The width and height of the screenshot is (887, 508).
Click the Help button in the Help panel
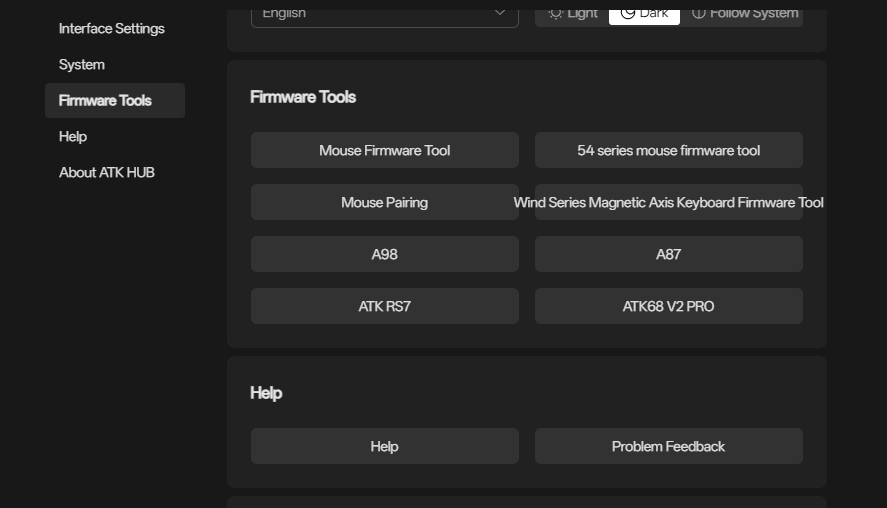pyautogui.click(x=385, y=446)
